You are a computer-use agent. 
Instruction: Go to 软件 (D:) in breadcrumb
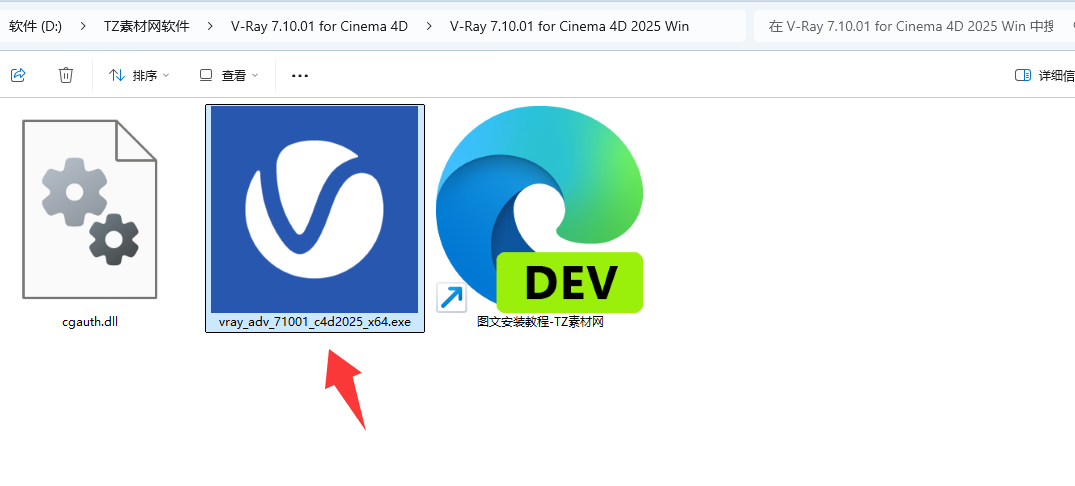click(x=36, y=26)
